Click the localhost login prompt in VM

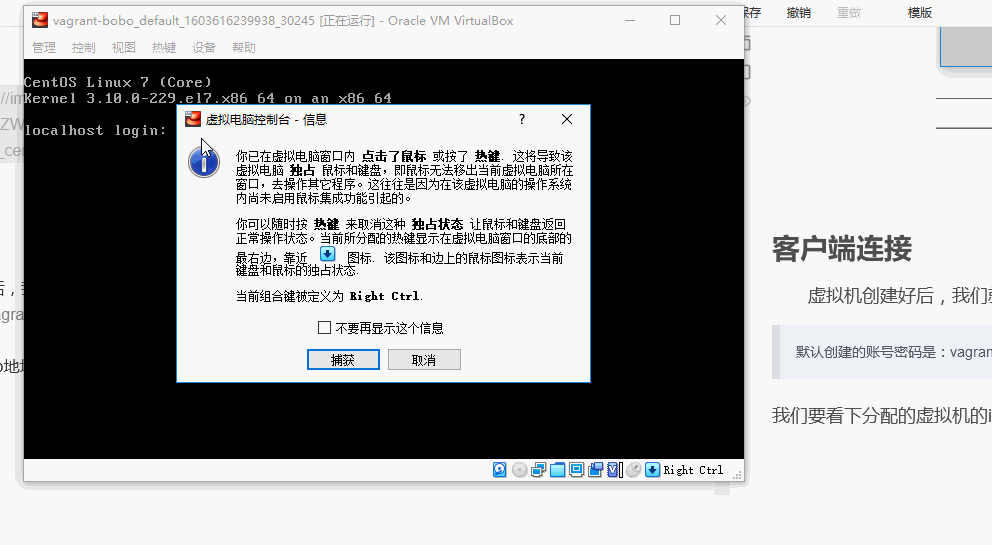pyautogui.click(x=96, y=130)
